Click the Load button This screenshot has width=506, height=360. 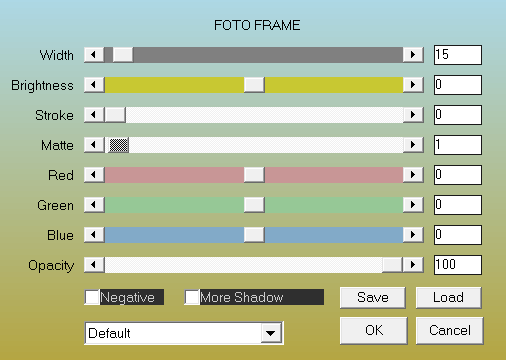[449, 297]
